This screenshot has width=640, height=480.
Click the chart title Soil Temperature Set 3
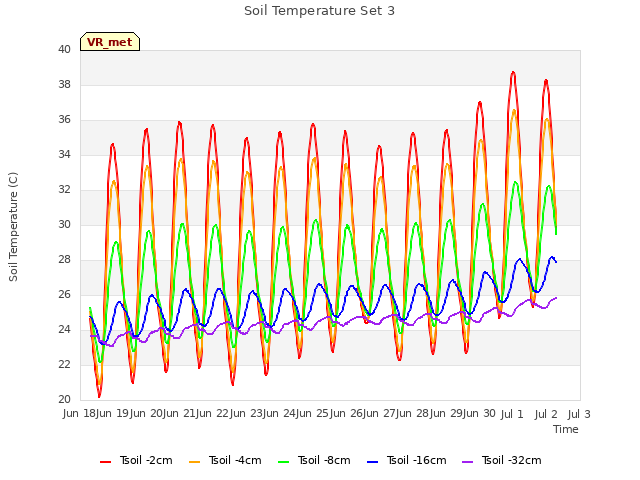click(320, 11)
